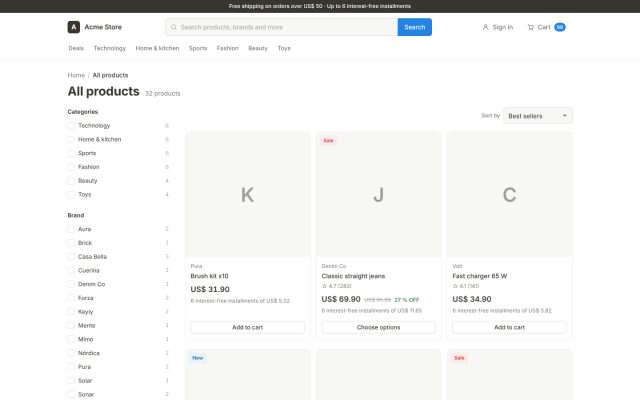Open the Classic straight jeans J thumbnail
The width and height of the screenshot is (640, 400).
click(378, 195)
